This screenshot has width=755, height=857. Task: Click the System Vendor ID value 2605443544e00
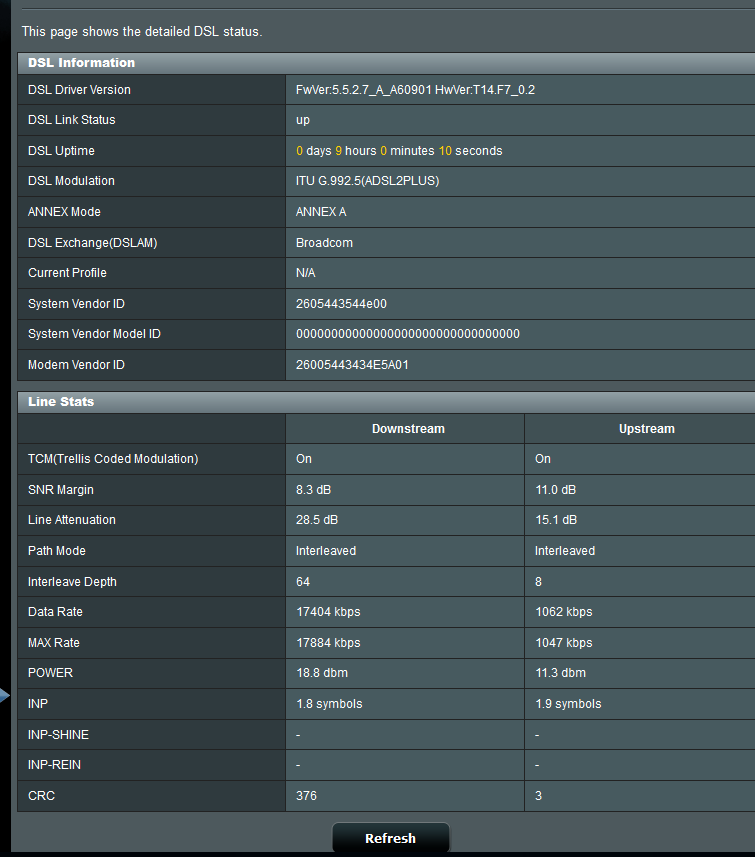[x=341, y=304]
